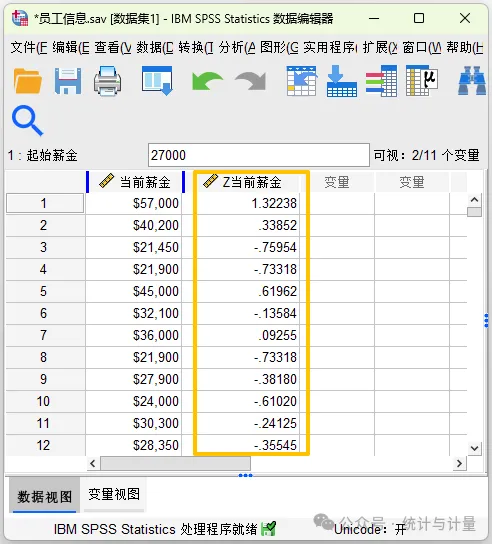Click cell $24,000 in row 10
Image resolution: width=492 pixels, height=544 pixels.
[x=134, y=401]
